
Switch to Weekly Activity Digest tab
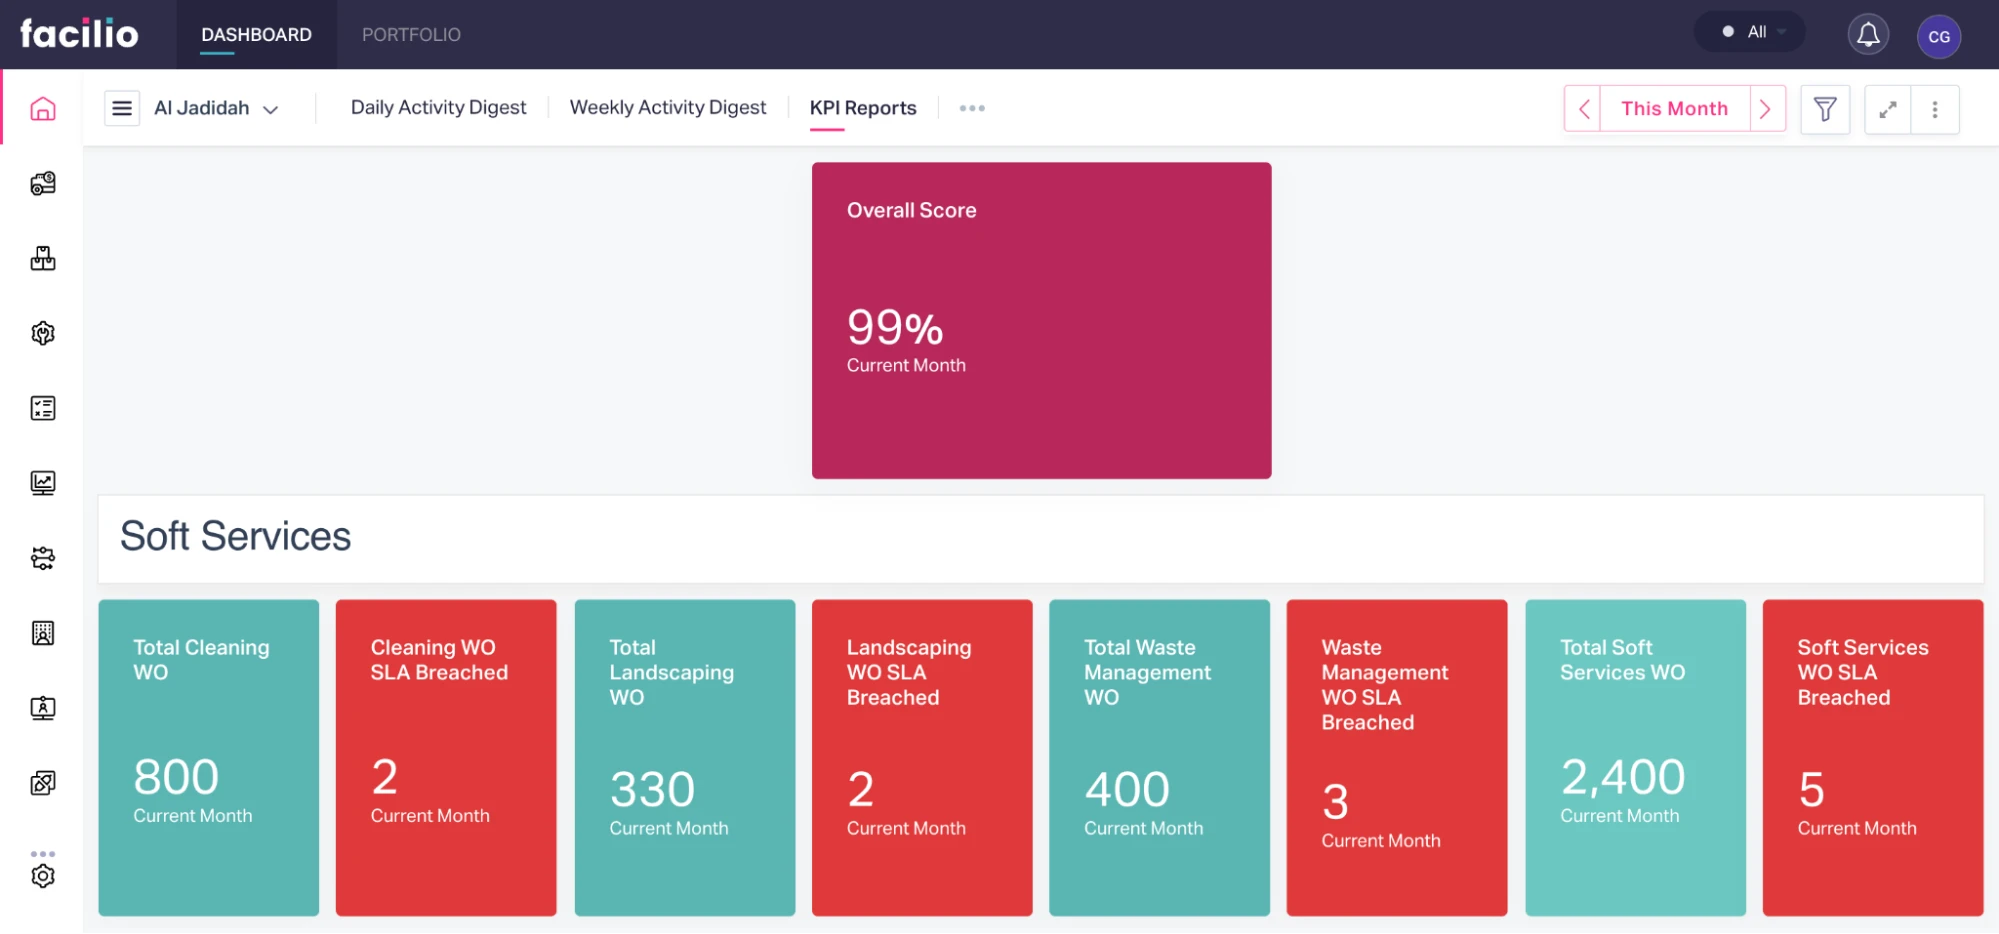click(667, 108)
